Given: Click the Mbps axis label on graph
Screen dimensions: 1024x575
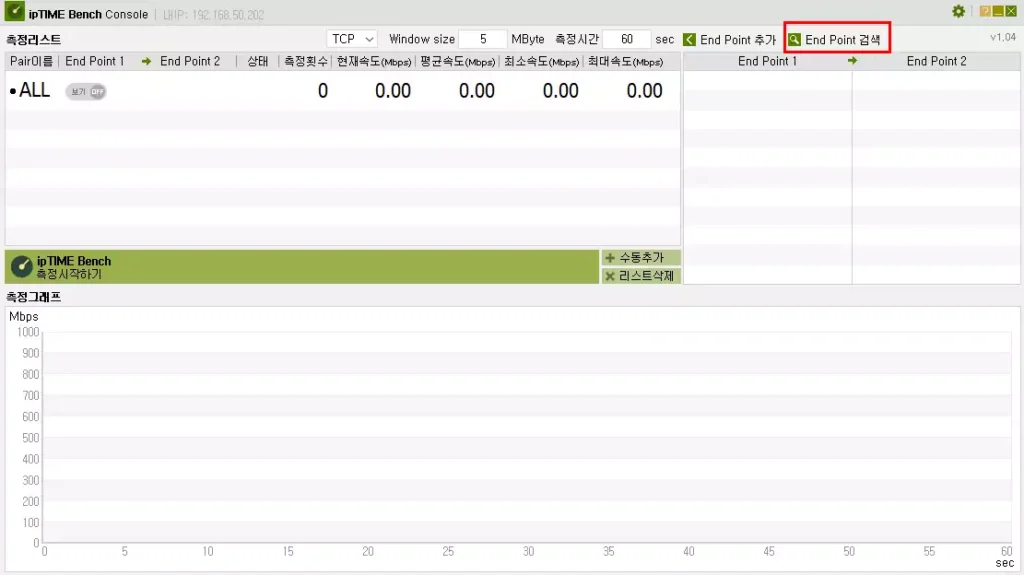Looking at the screenshot, I should coord(24,316).
